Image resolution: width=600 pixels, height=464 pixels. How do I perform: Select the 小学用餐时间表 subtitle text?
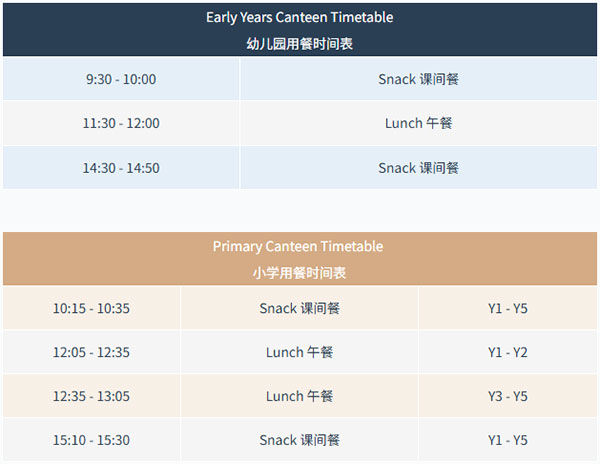[298, 272]
